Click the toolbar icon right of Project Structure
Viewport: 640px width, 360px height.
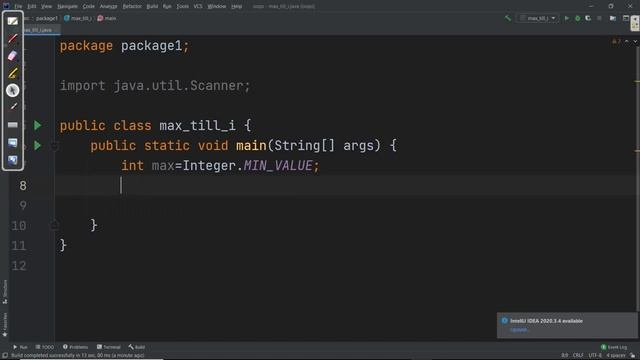pos(626,18)
